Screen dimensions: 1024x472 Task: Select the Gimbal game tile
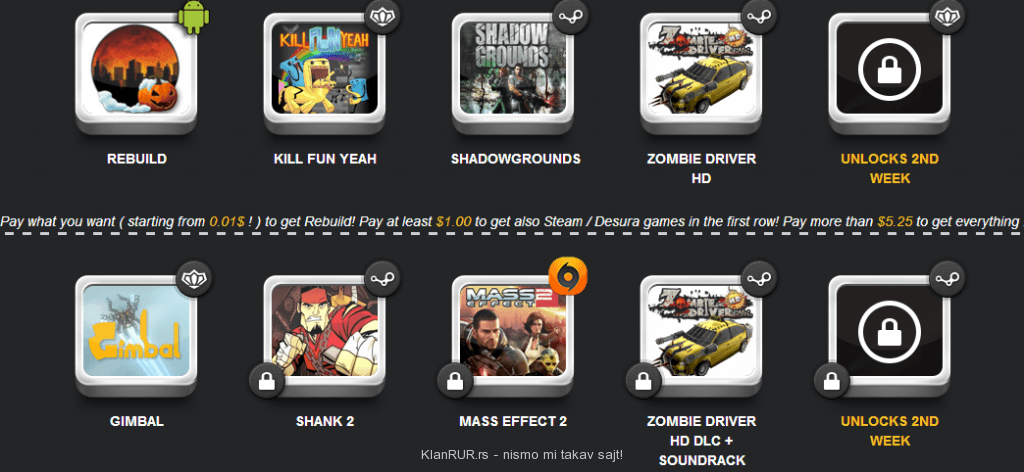pyautogui.click(x=136, y=334)
